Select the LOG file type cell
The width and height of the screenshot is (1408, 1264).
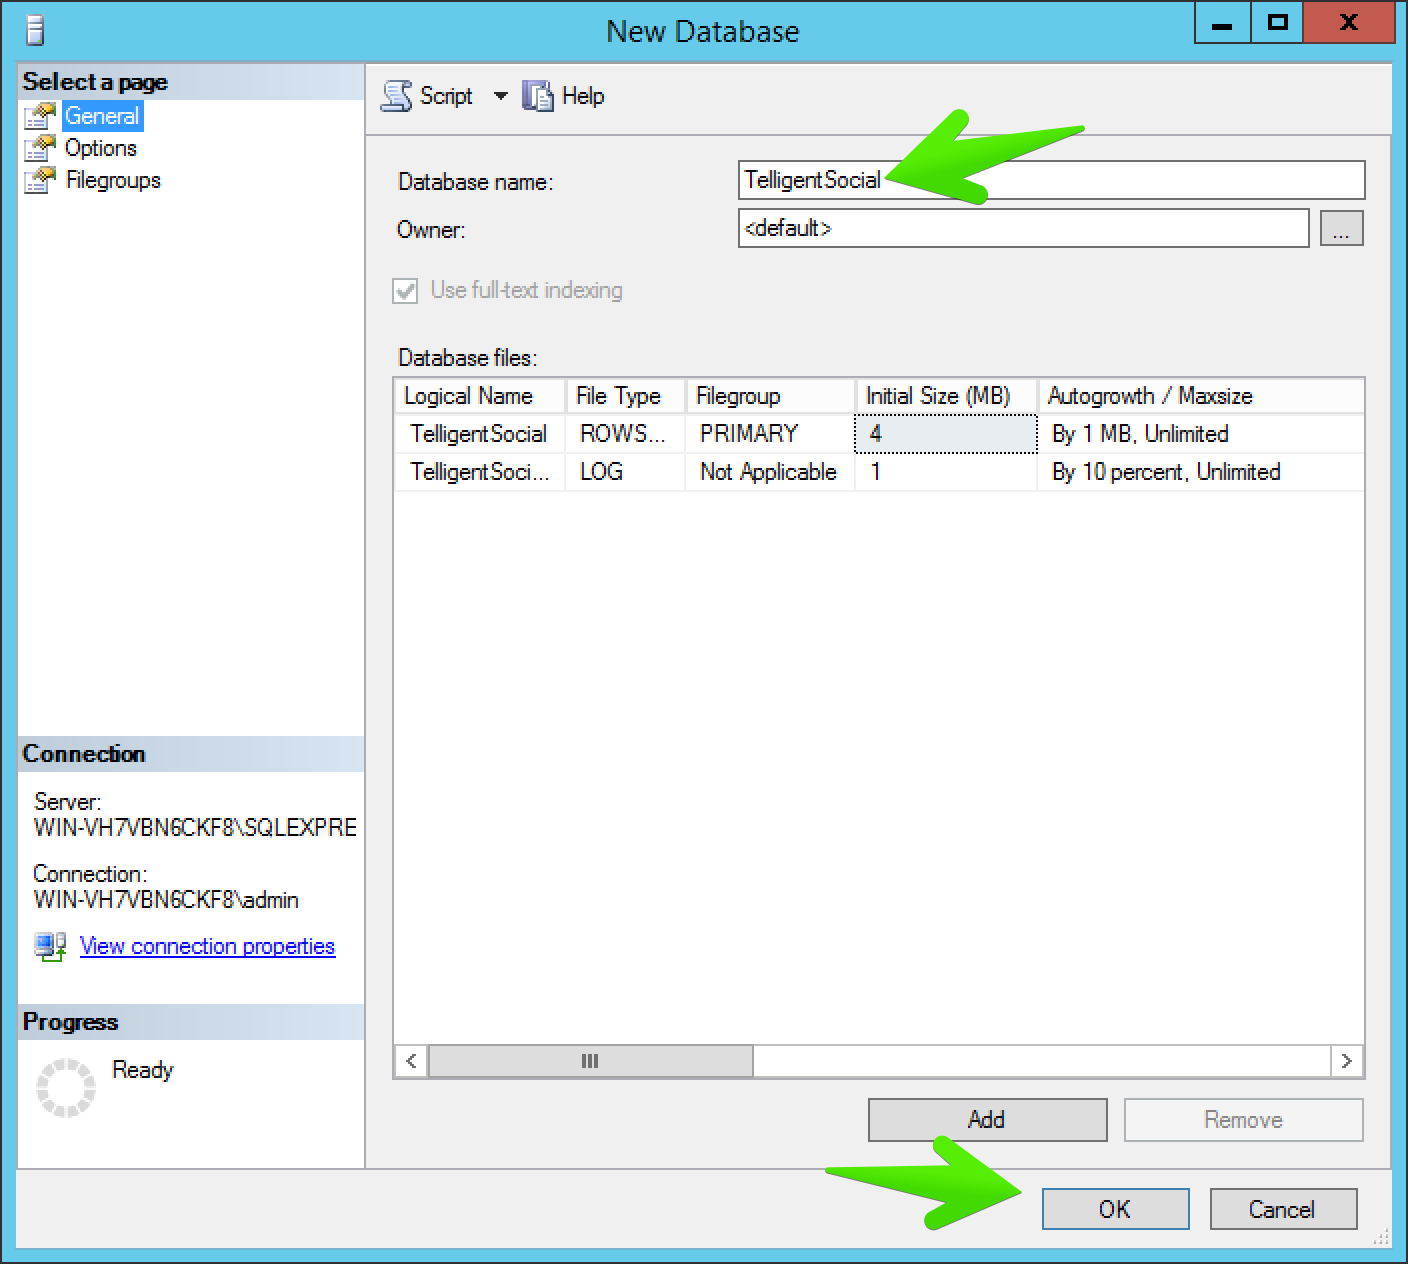pos(625,472)
